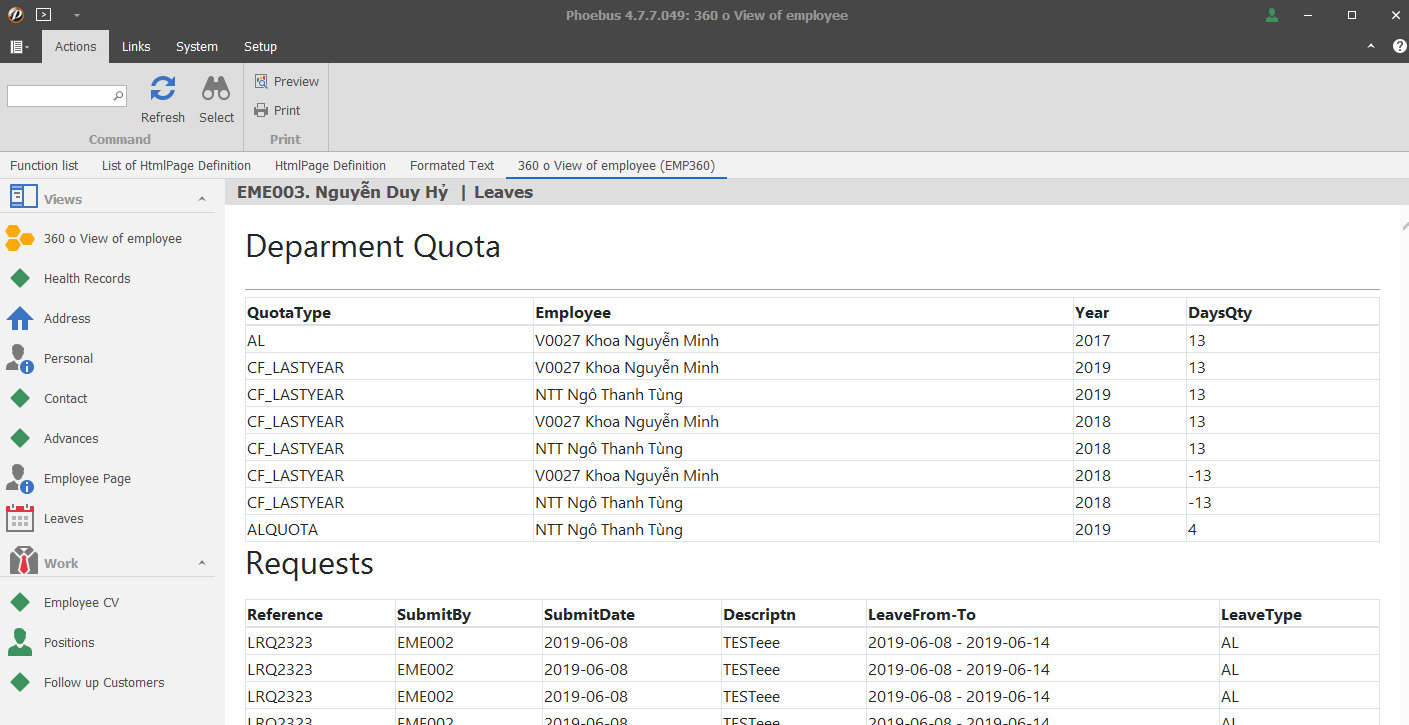The height and width of the screenshot is (725, 1409).
Task: Open the Setup ribbon tab
Action: coord(261,46)
